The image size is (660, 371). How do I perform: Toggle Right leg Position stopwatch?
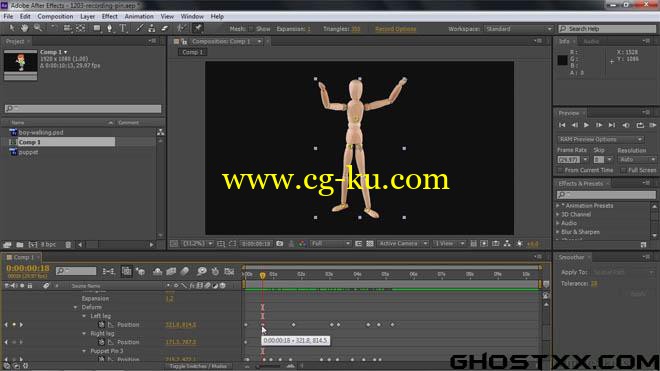click(101, 342)
